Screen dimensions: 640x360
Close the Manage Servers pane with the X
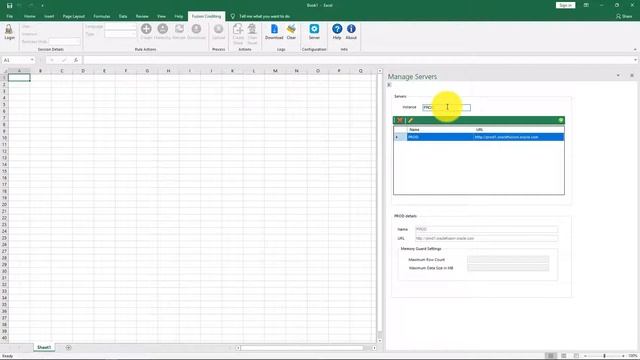click(x=631, y=76)
